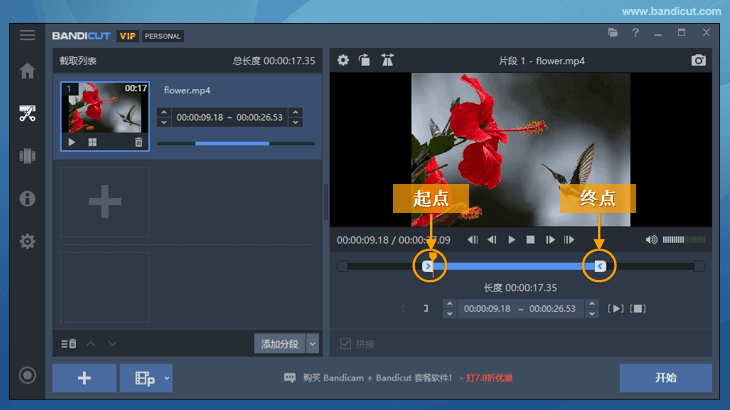Step back one frame
The width and height of the screenshot is (730, 410).
point(492,240)
